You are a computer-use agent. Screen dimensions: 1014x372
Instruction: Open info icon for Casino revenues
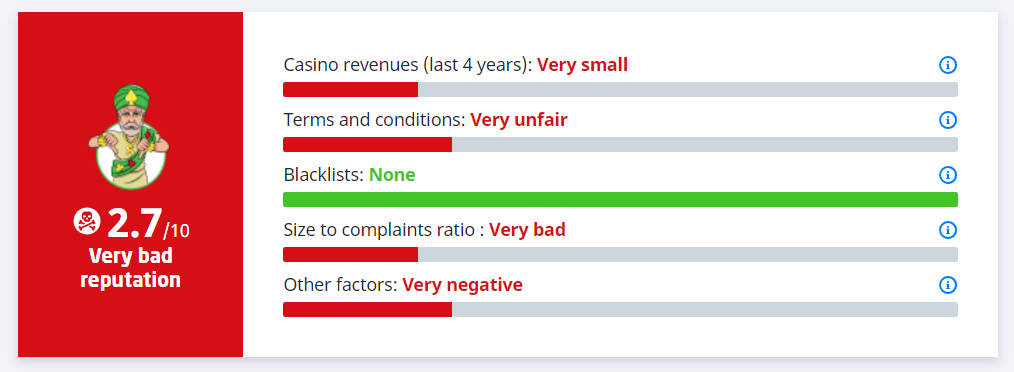coord(947,65)
